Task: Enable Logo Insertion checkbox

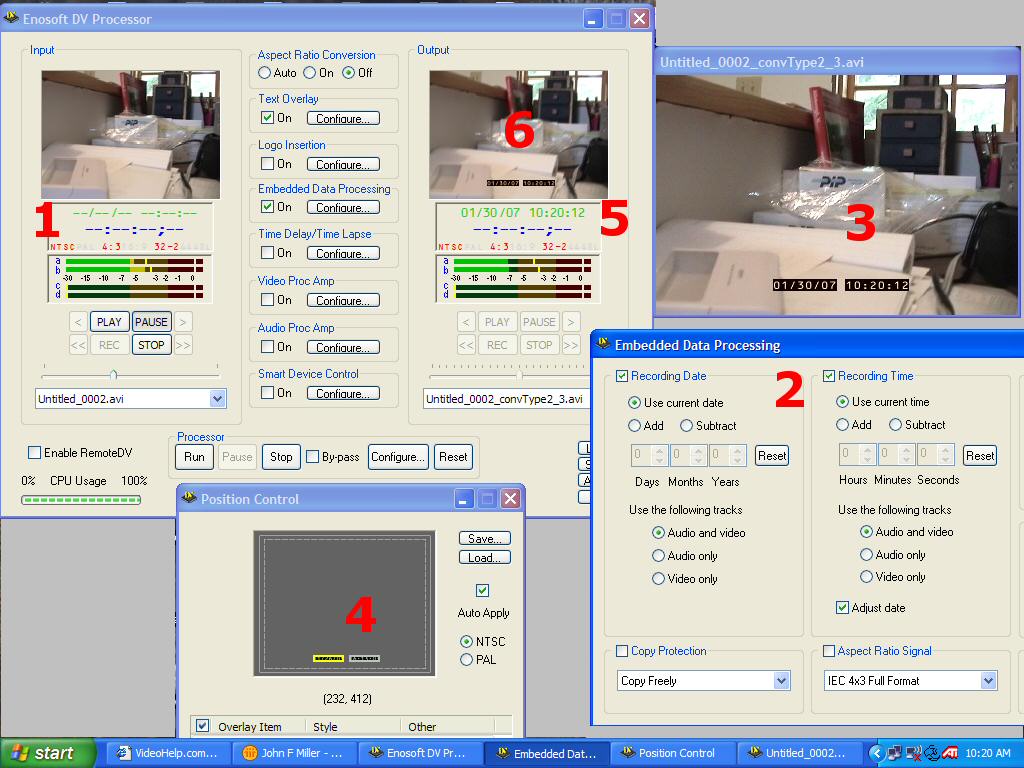Action: (x=267, y=163)
